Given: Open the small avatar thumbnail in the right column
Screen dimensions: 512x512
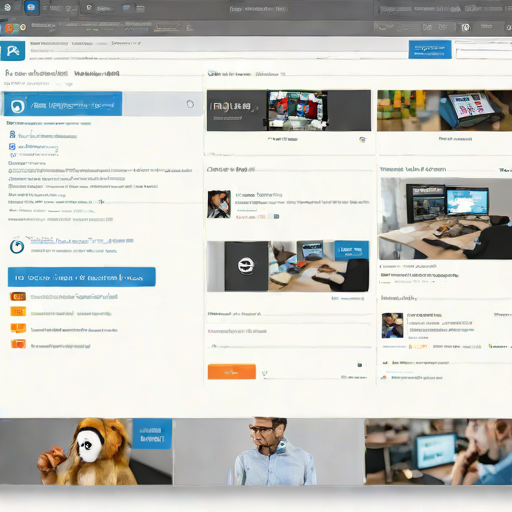Looking at the screenshot, I should pos(392,325).
